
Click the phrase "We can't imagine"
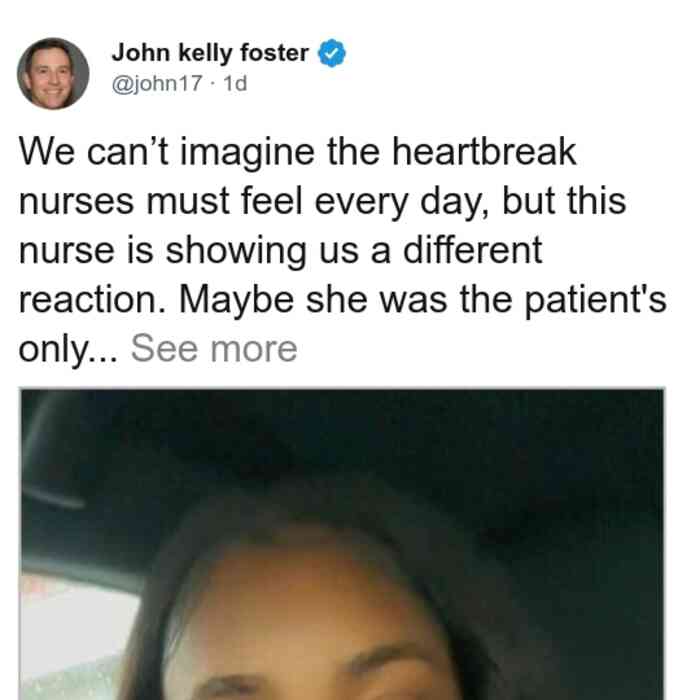167,152
